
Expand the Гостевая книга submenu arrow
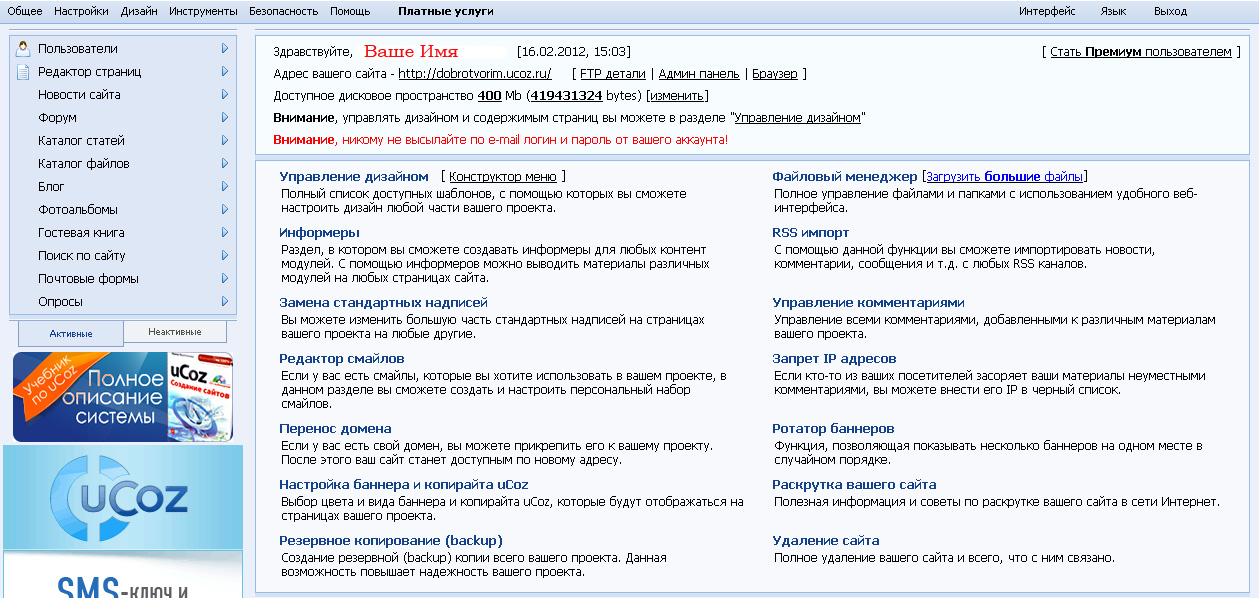(x=225, y=232)
